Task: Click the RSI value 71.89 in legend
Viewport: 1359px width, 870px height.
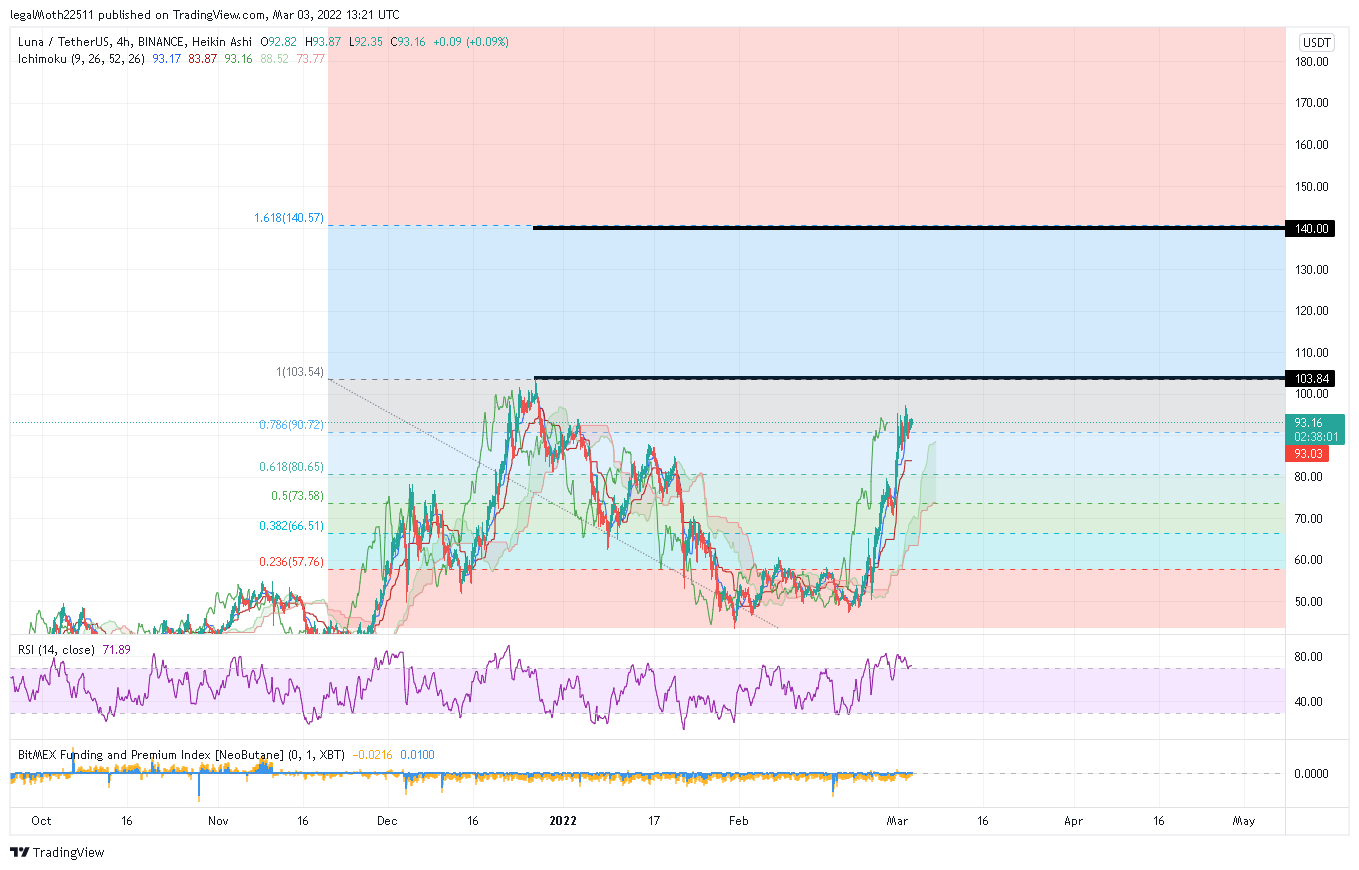Action: coord(115,650)
